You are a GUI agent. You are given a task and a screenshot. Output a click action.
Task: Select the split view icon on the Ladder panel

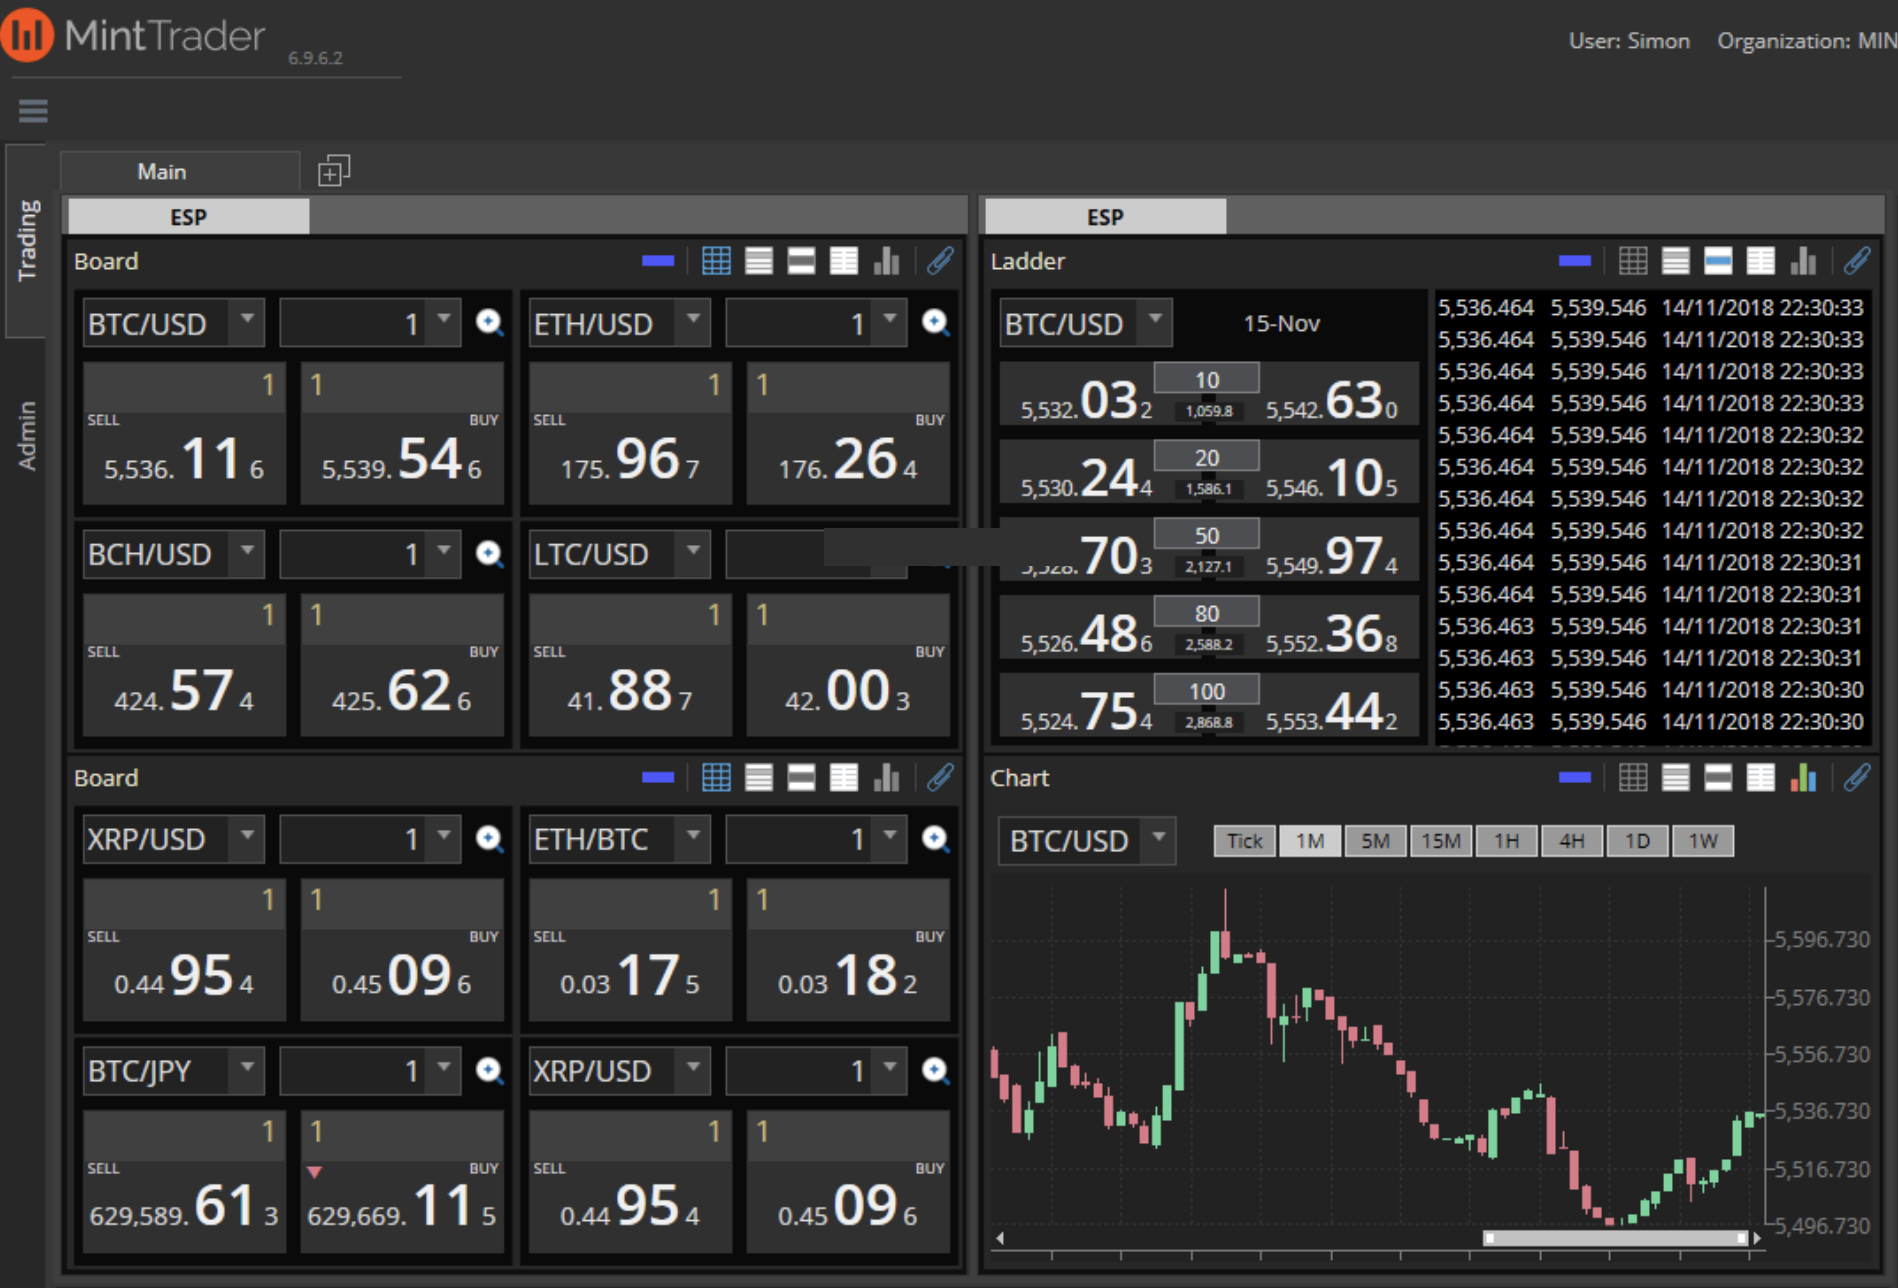click(x=1719, y=261)
